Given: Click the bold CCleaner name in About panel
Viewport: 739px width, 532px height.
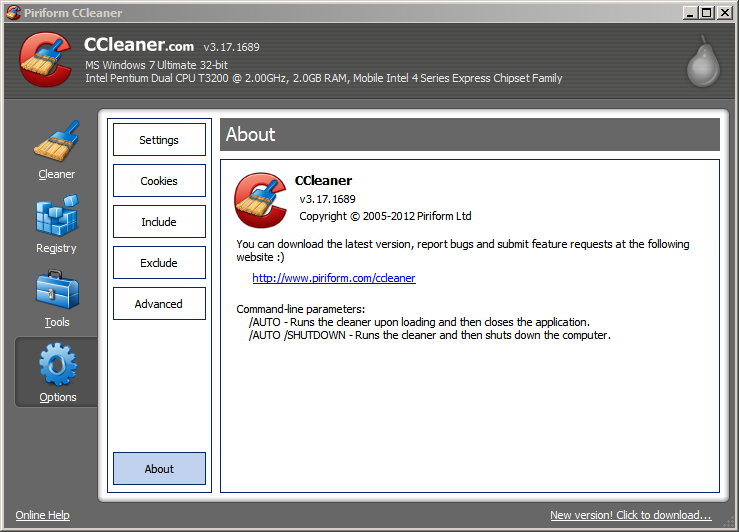Looking at the screenshot, I should pos(323,180).
